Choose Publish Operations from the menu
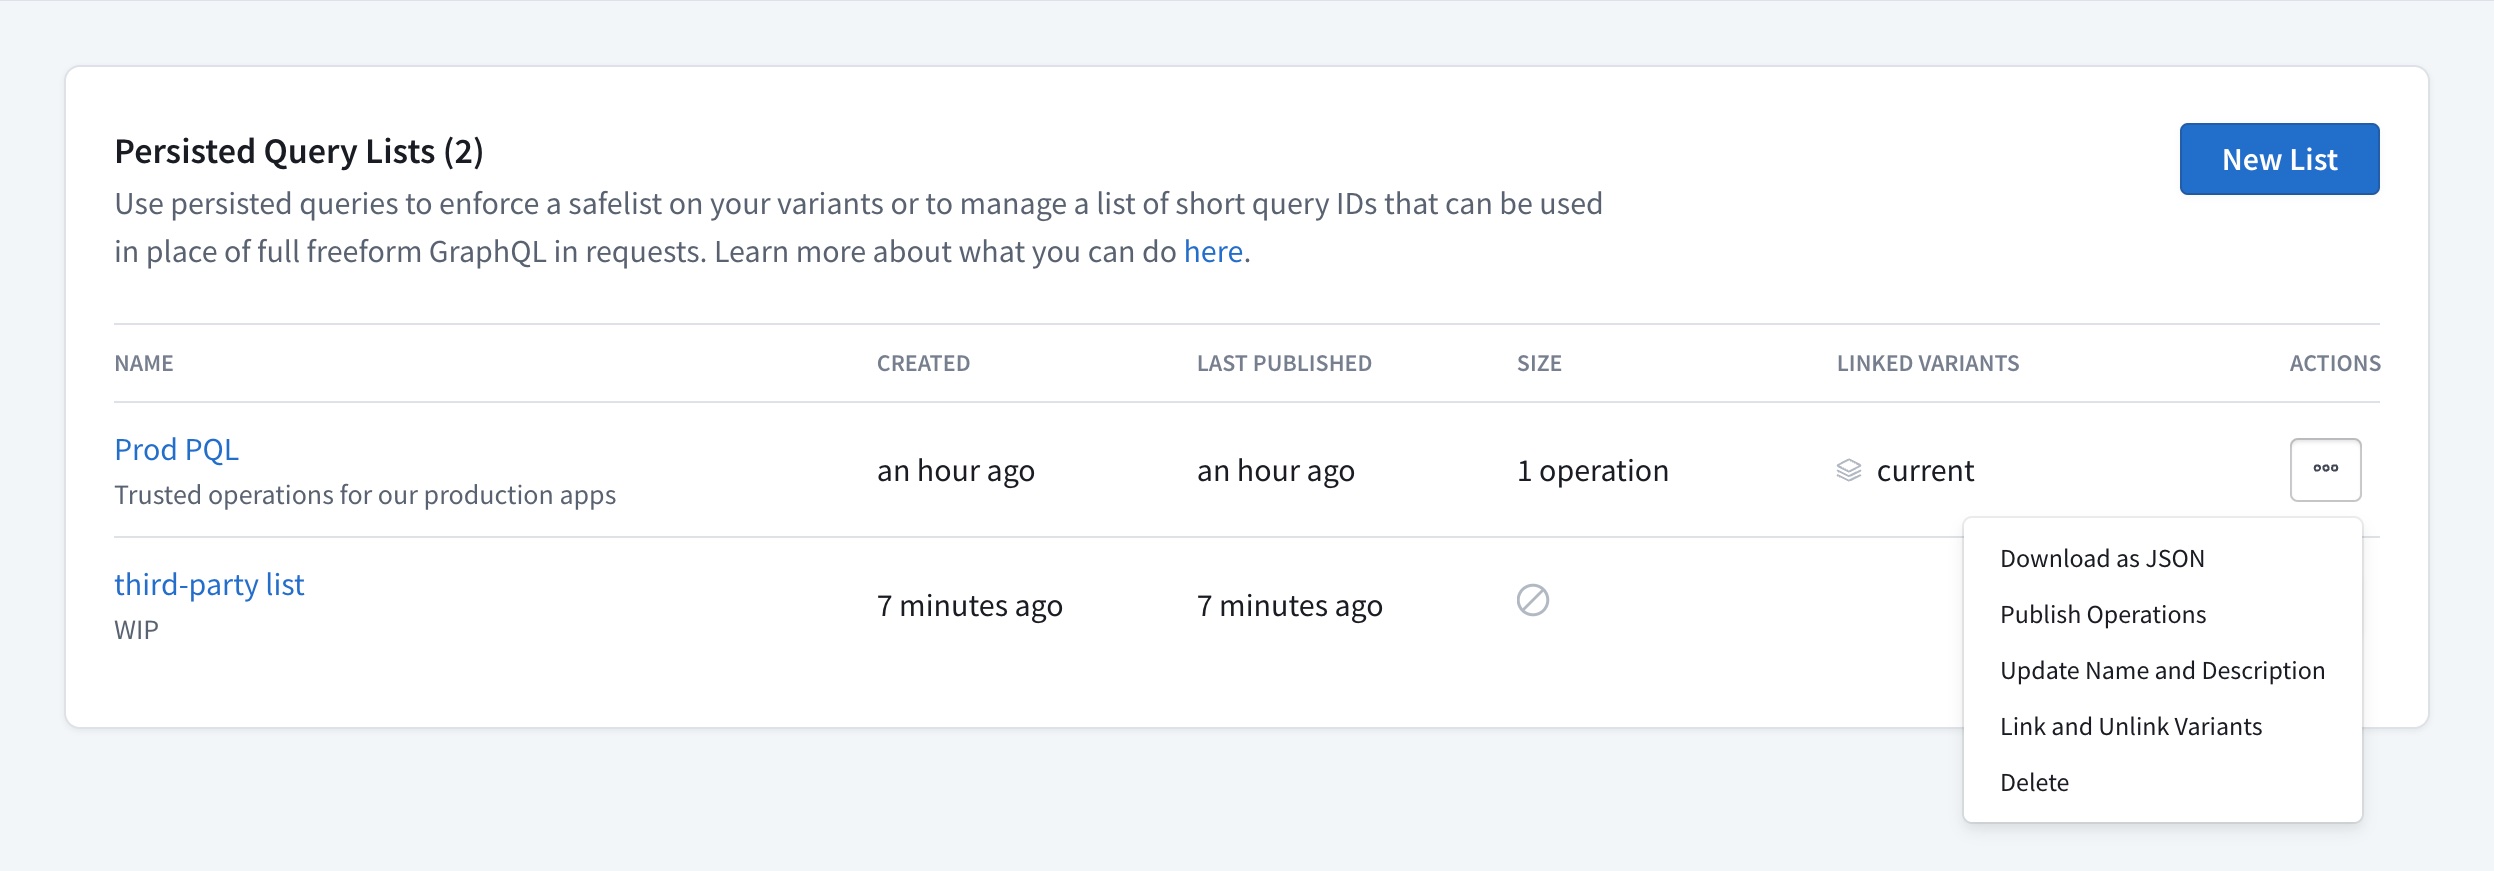 (x=2104, y=614)
